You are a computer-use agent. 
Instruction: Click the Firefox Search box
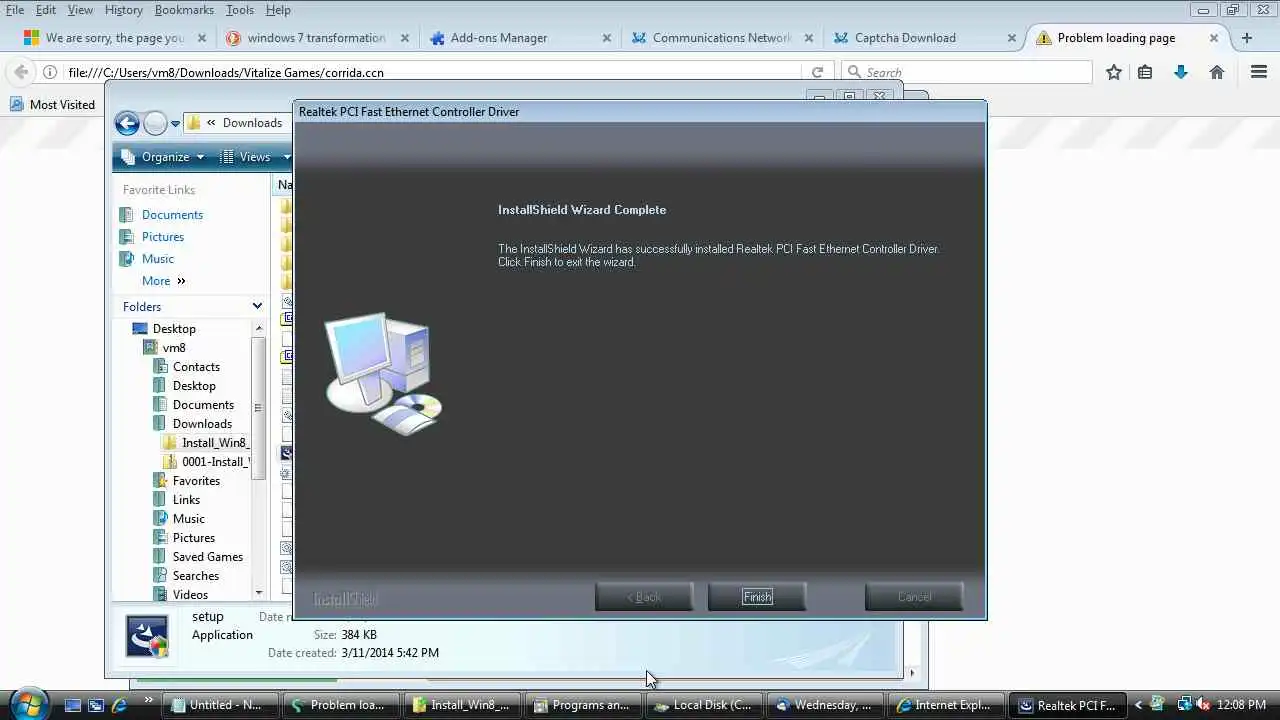[966, 72]
